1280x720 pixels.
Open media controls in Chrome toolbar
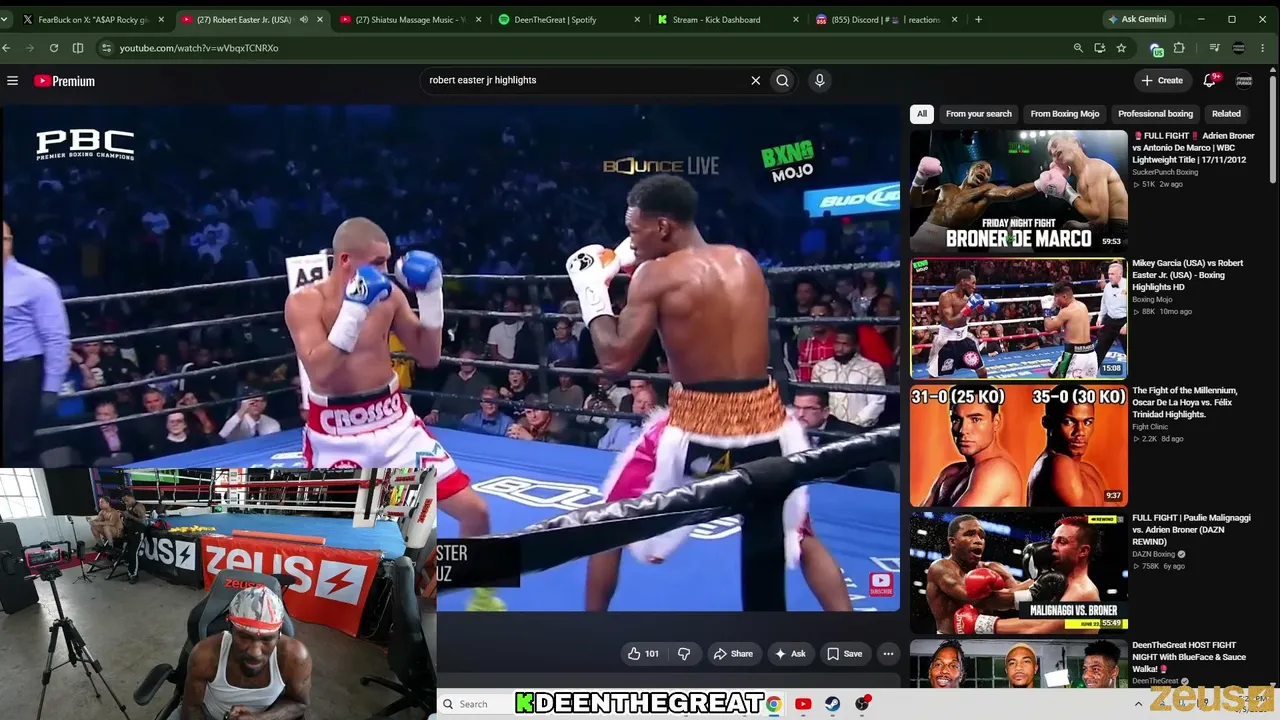click(1214, 48)
